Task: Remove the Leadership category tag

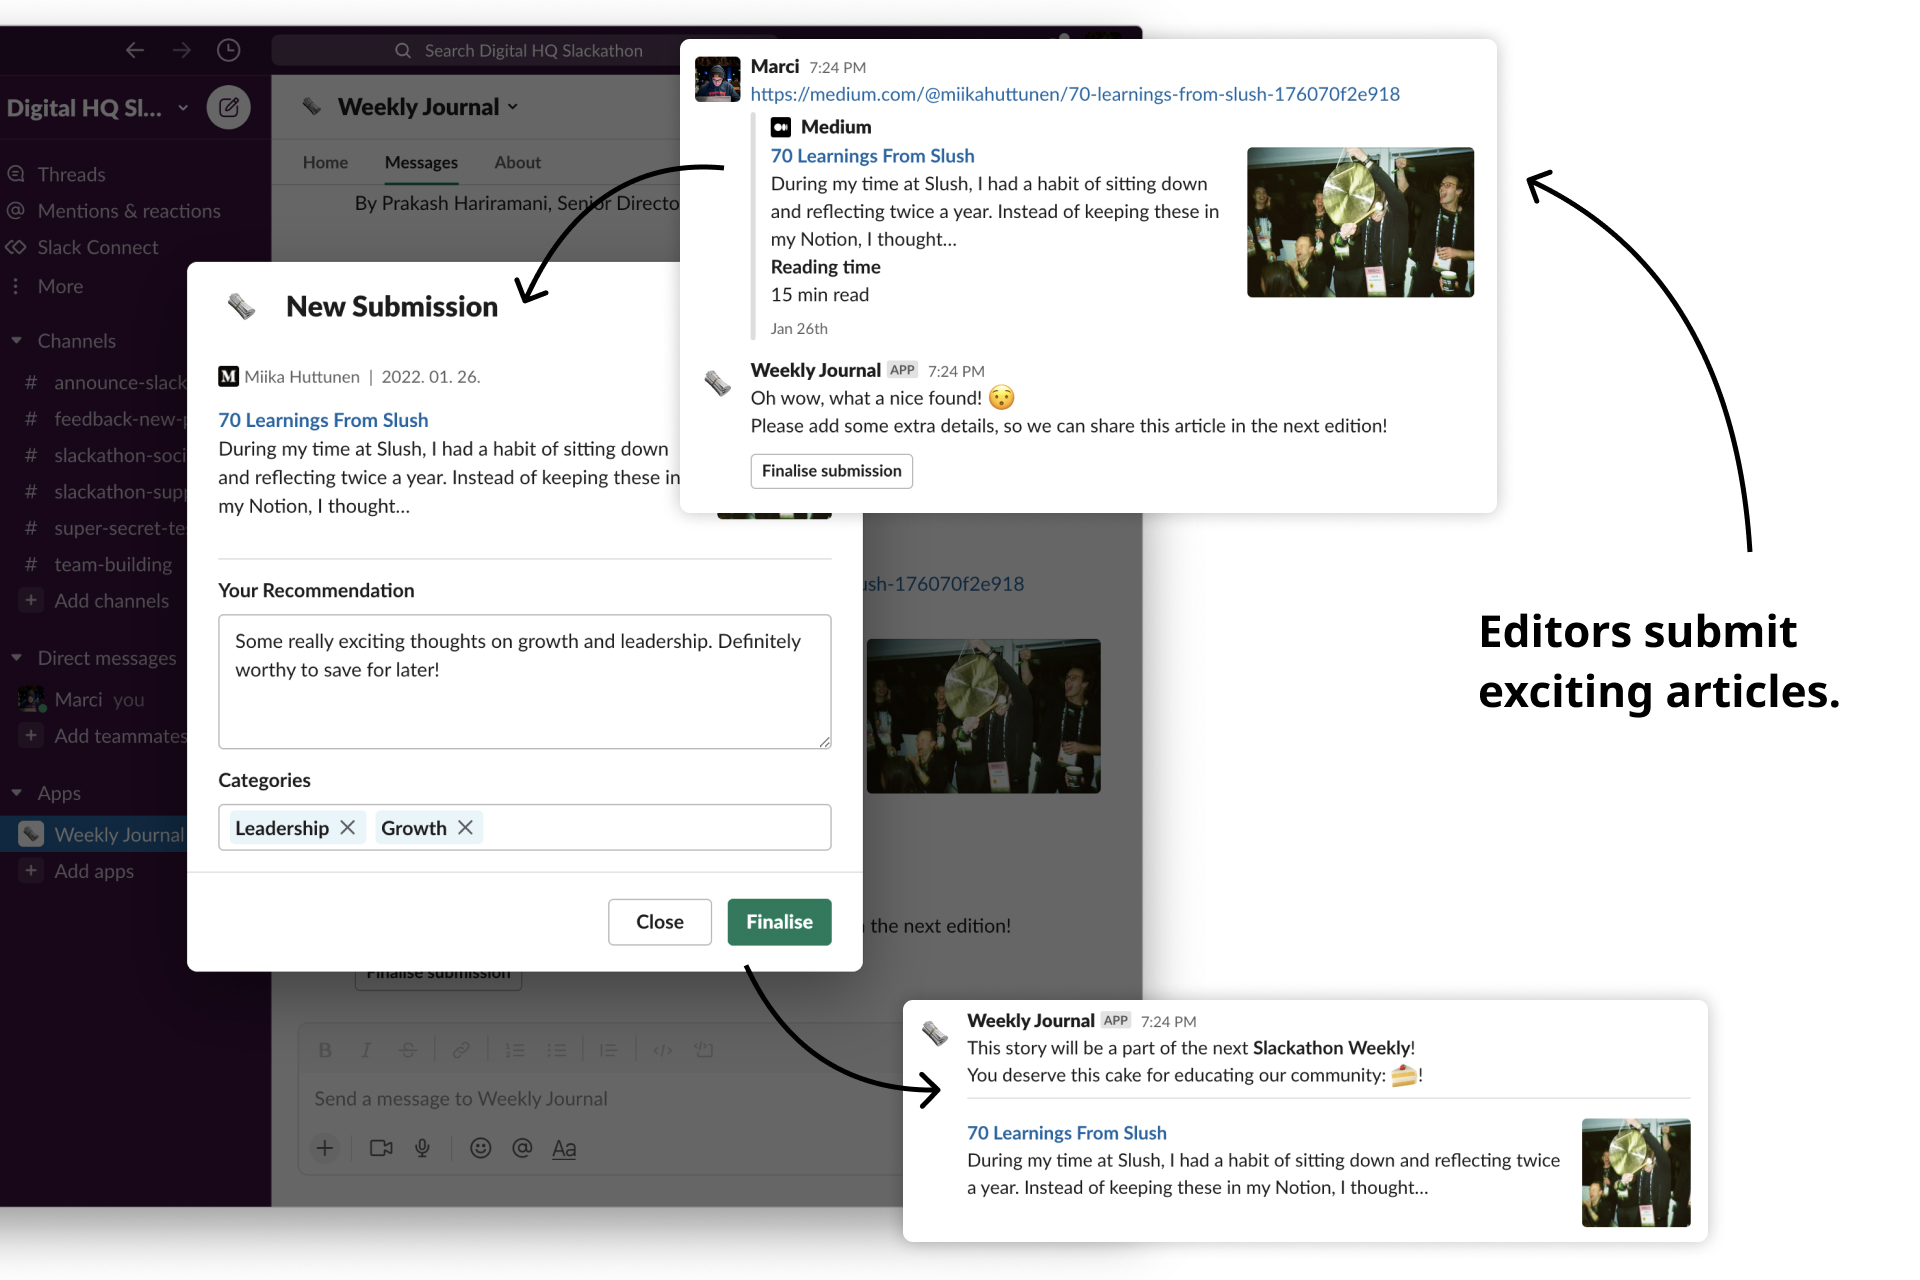Action: pyautogui.click(x=348, y=828)
